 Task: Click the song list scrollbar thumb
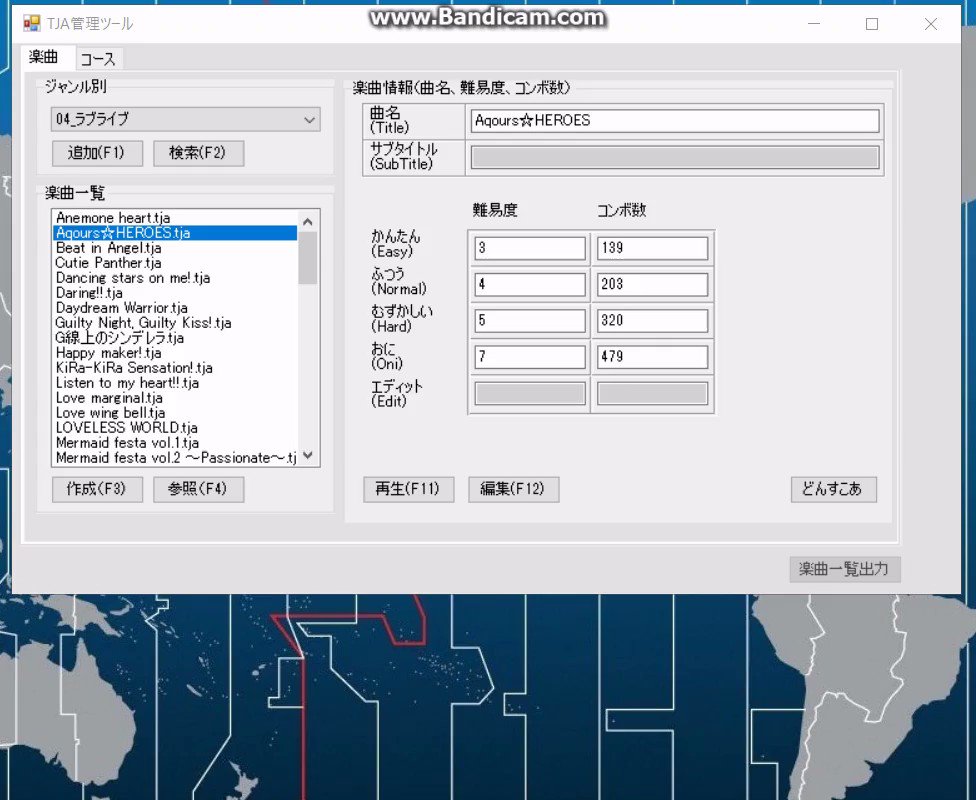tap(308, 258)
